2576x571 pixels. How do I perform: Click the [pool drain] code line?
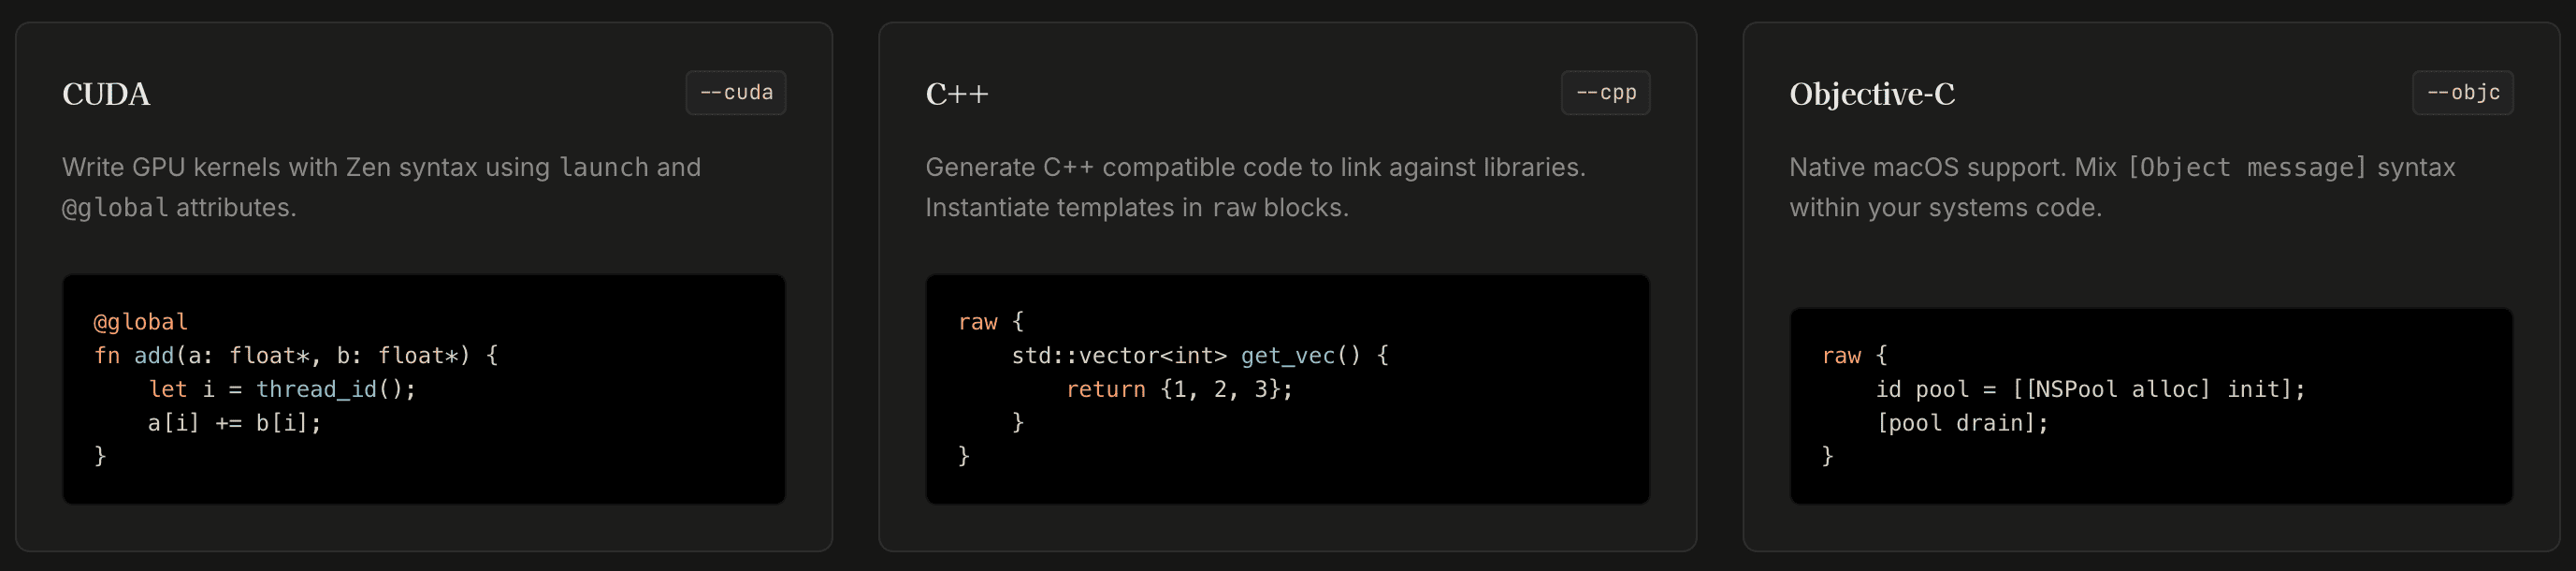1962,423
